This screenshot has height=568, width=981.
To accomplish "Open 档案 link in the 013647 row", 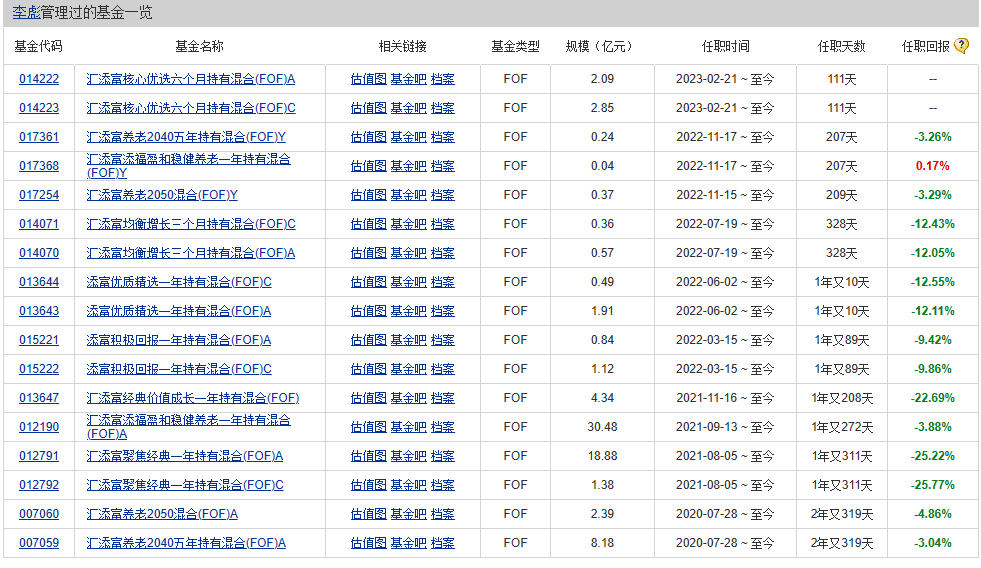I will [x=443, y=398].
